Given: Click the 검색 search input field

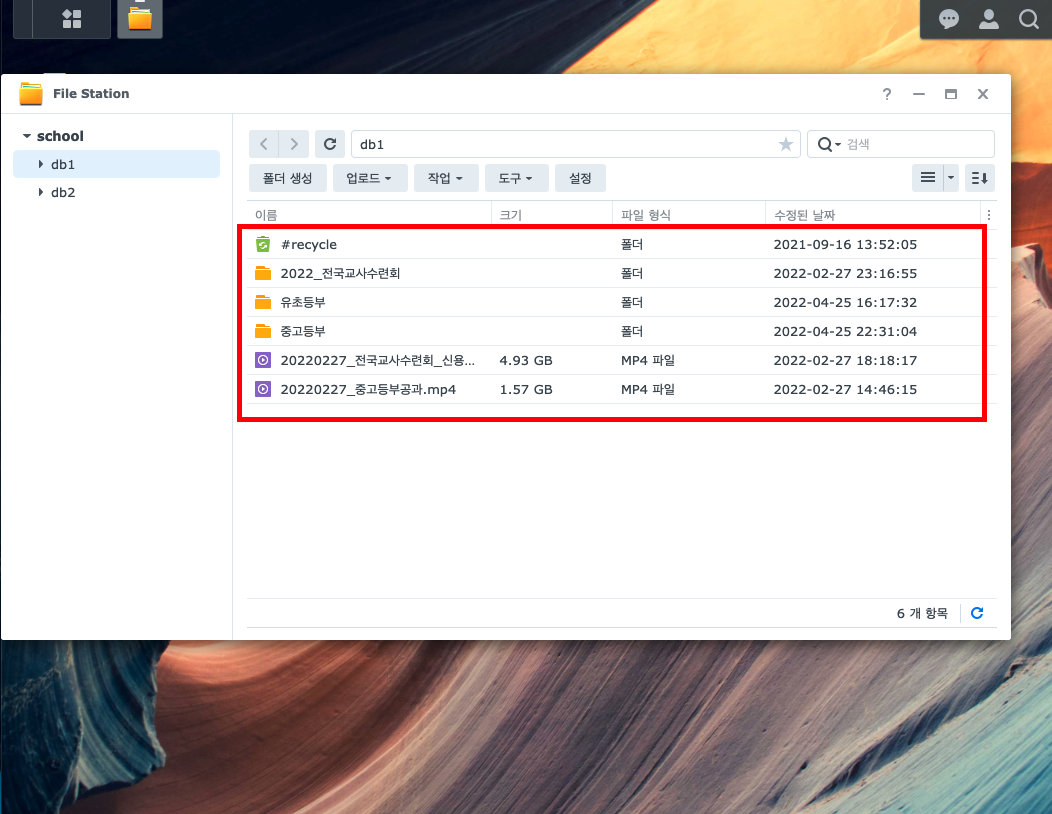Looking at the screenshot, I should click(x=915, y=144).
